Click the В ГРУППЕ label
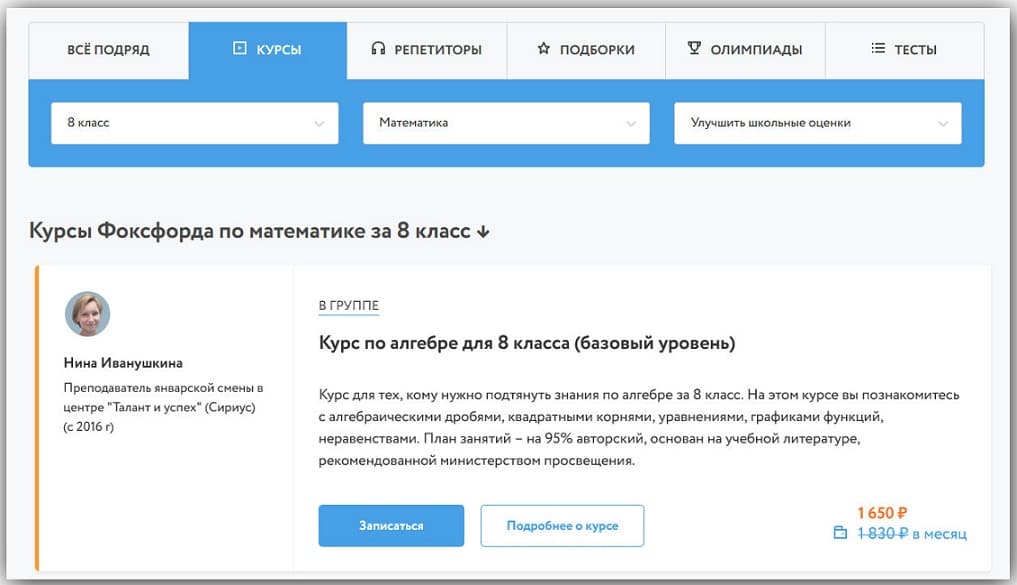 click(349, 305)
